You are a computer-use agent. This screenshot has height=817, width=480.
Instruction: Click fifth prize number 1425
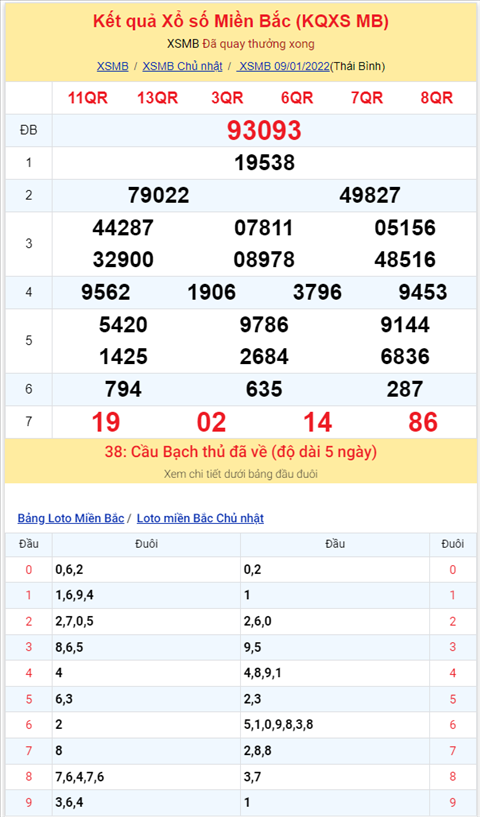123,357
